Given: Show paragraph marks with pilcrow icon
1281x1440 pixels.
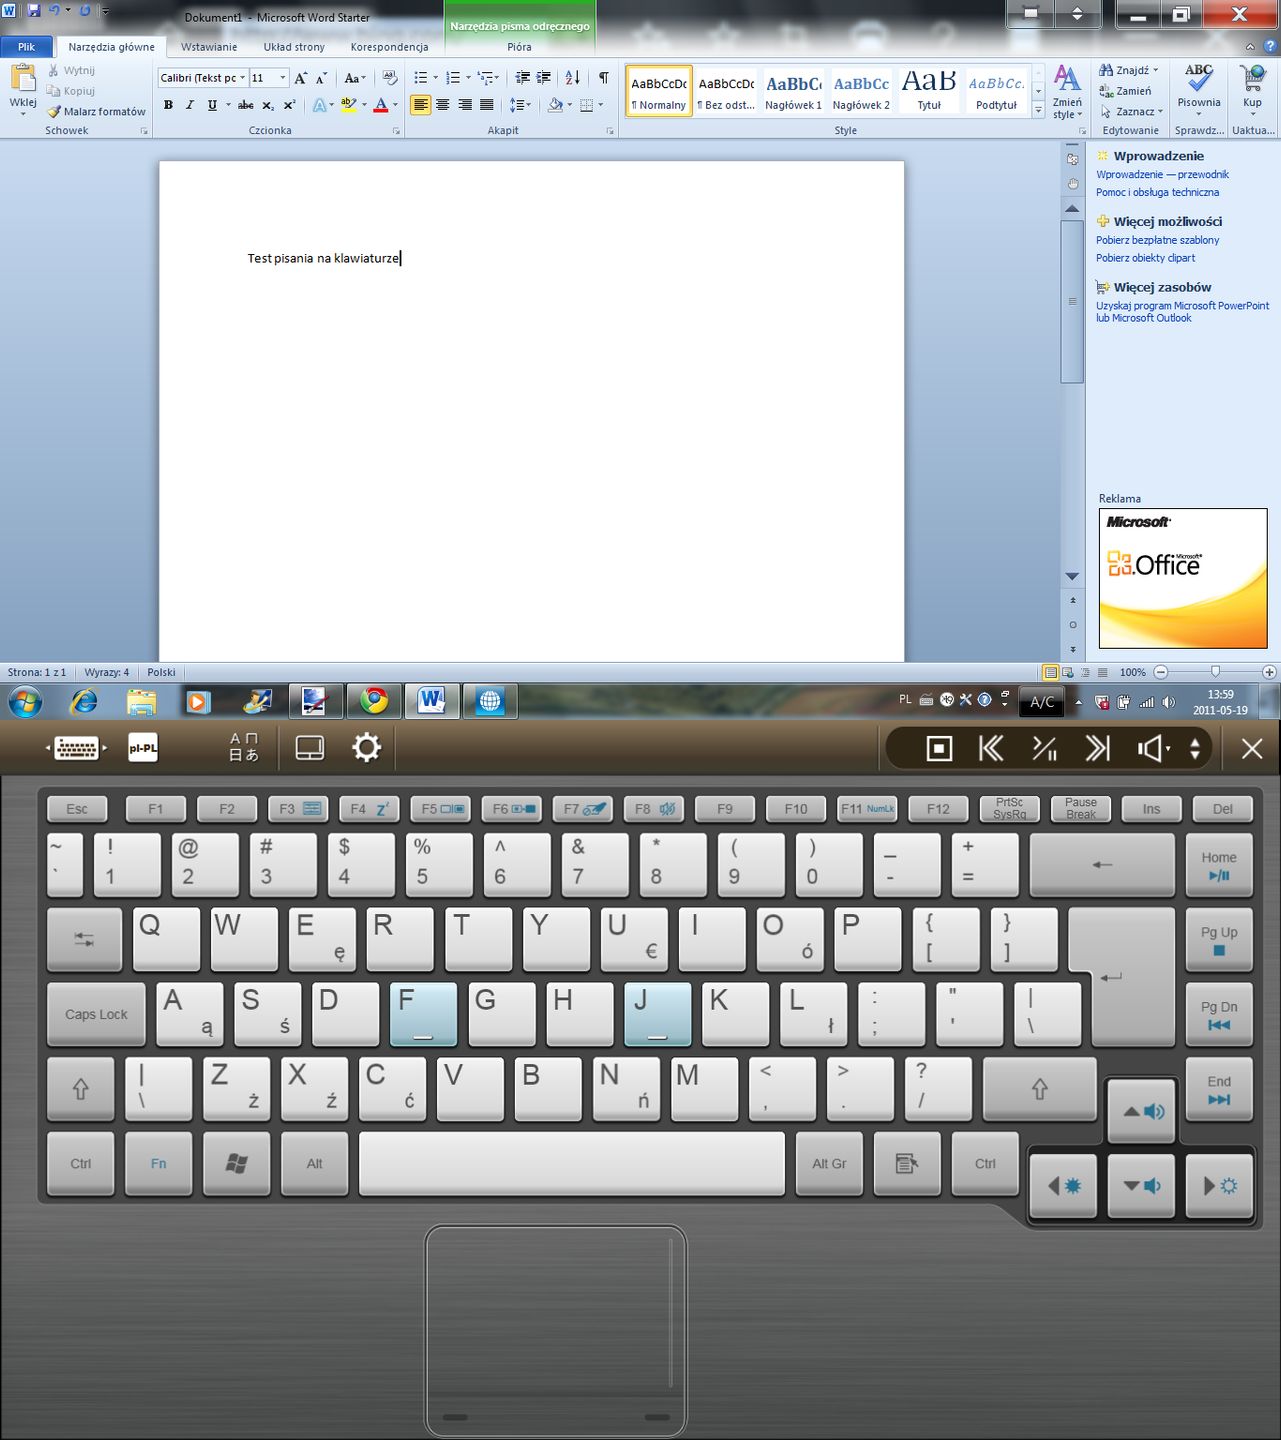Looking at the screenshot, I should pyautogui.click(x=603, y=78).
